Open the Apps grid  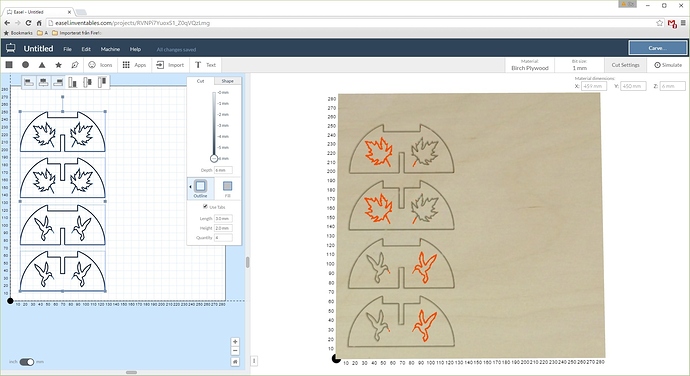pyautogui.click(x=134, y=65)
